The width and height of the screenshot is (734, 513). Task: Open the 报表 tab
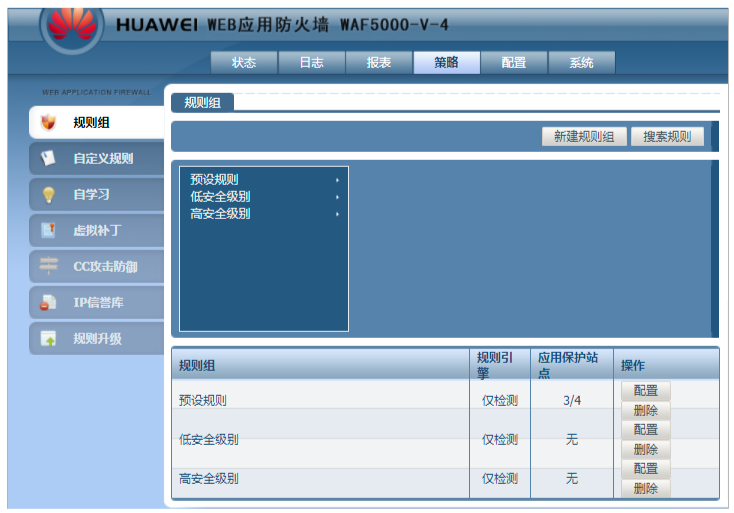click(x=379, y=62)
